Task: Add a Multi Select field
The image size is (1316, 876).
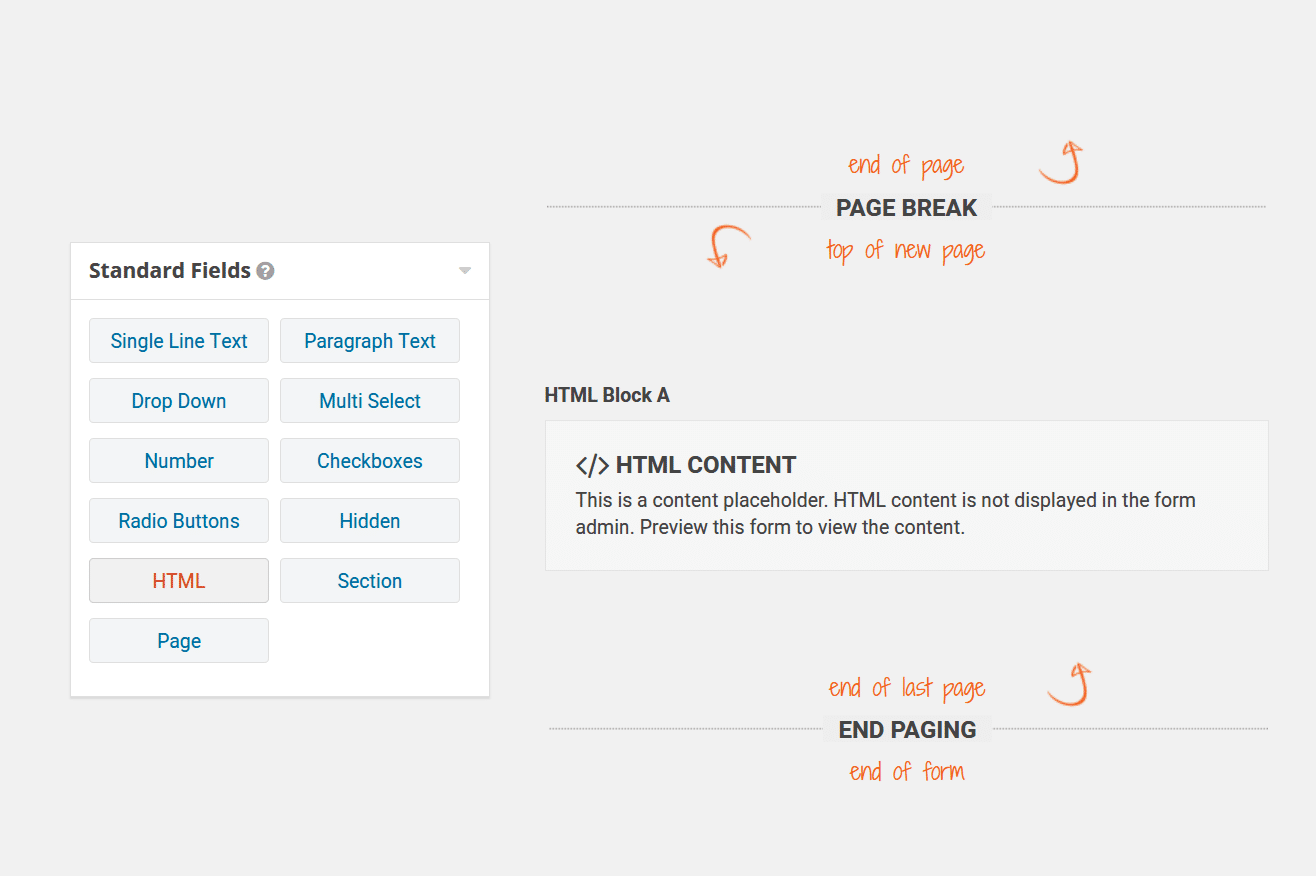Action: pyautogui.click(x=370, y=401)
